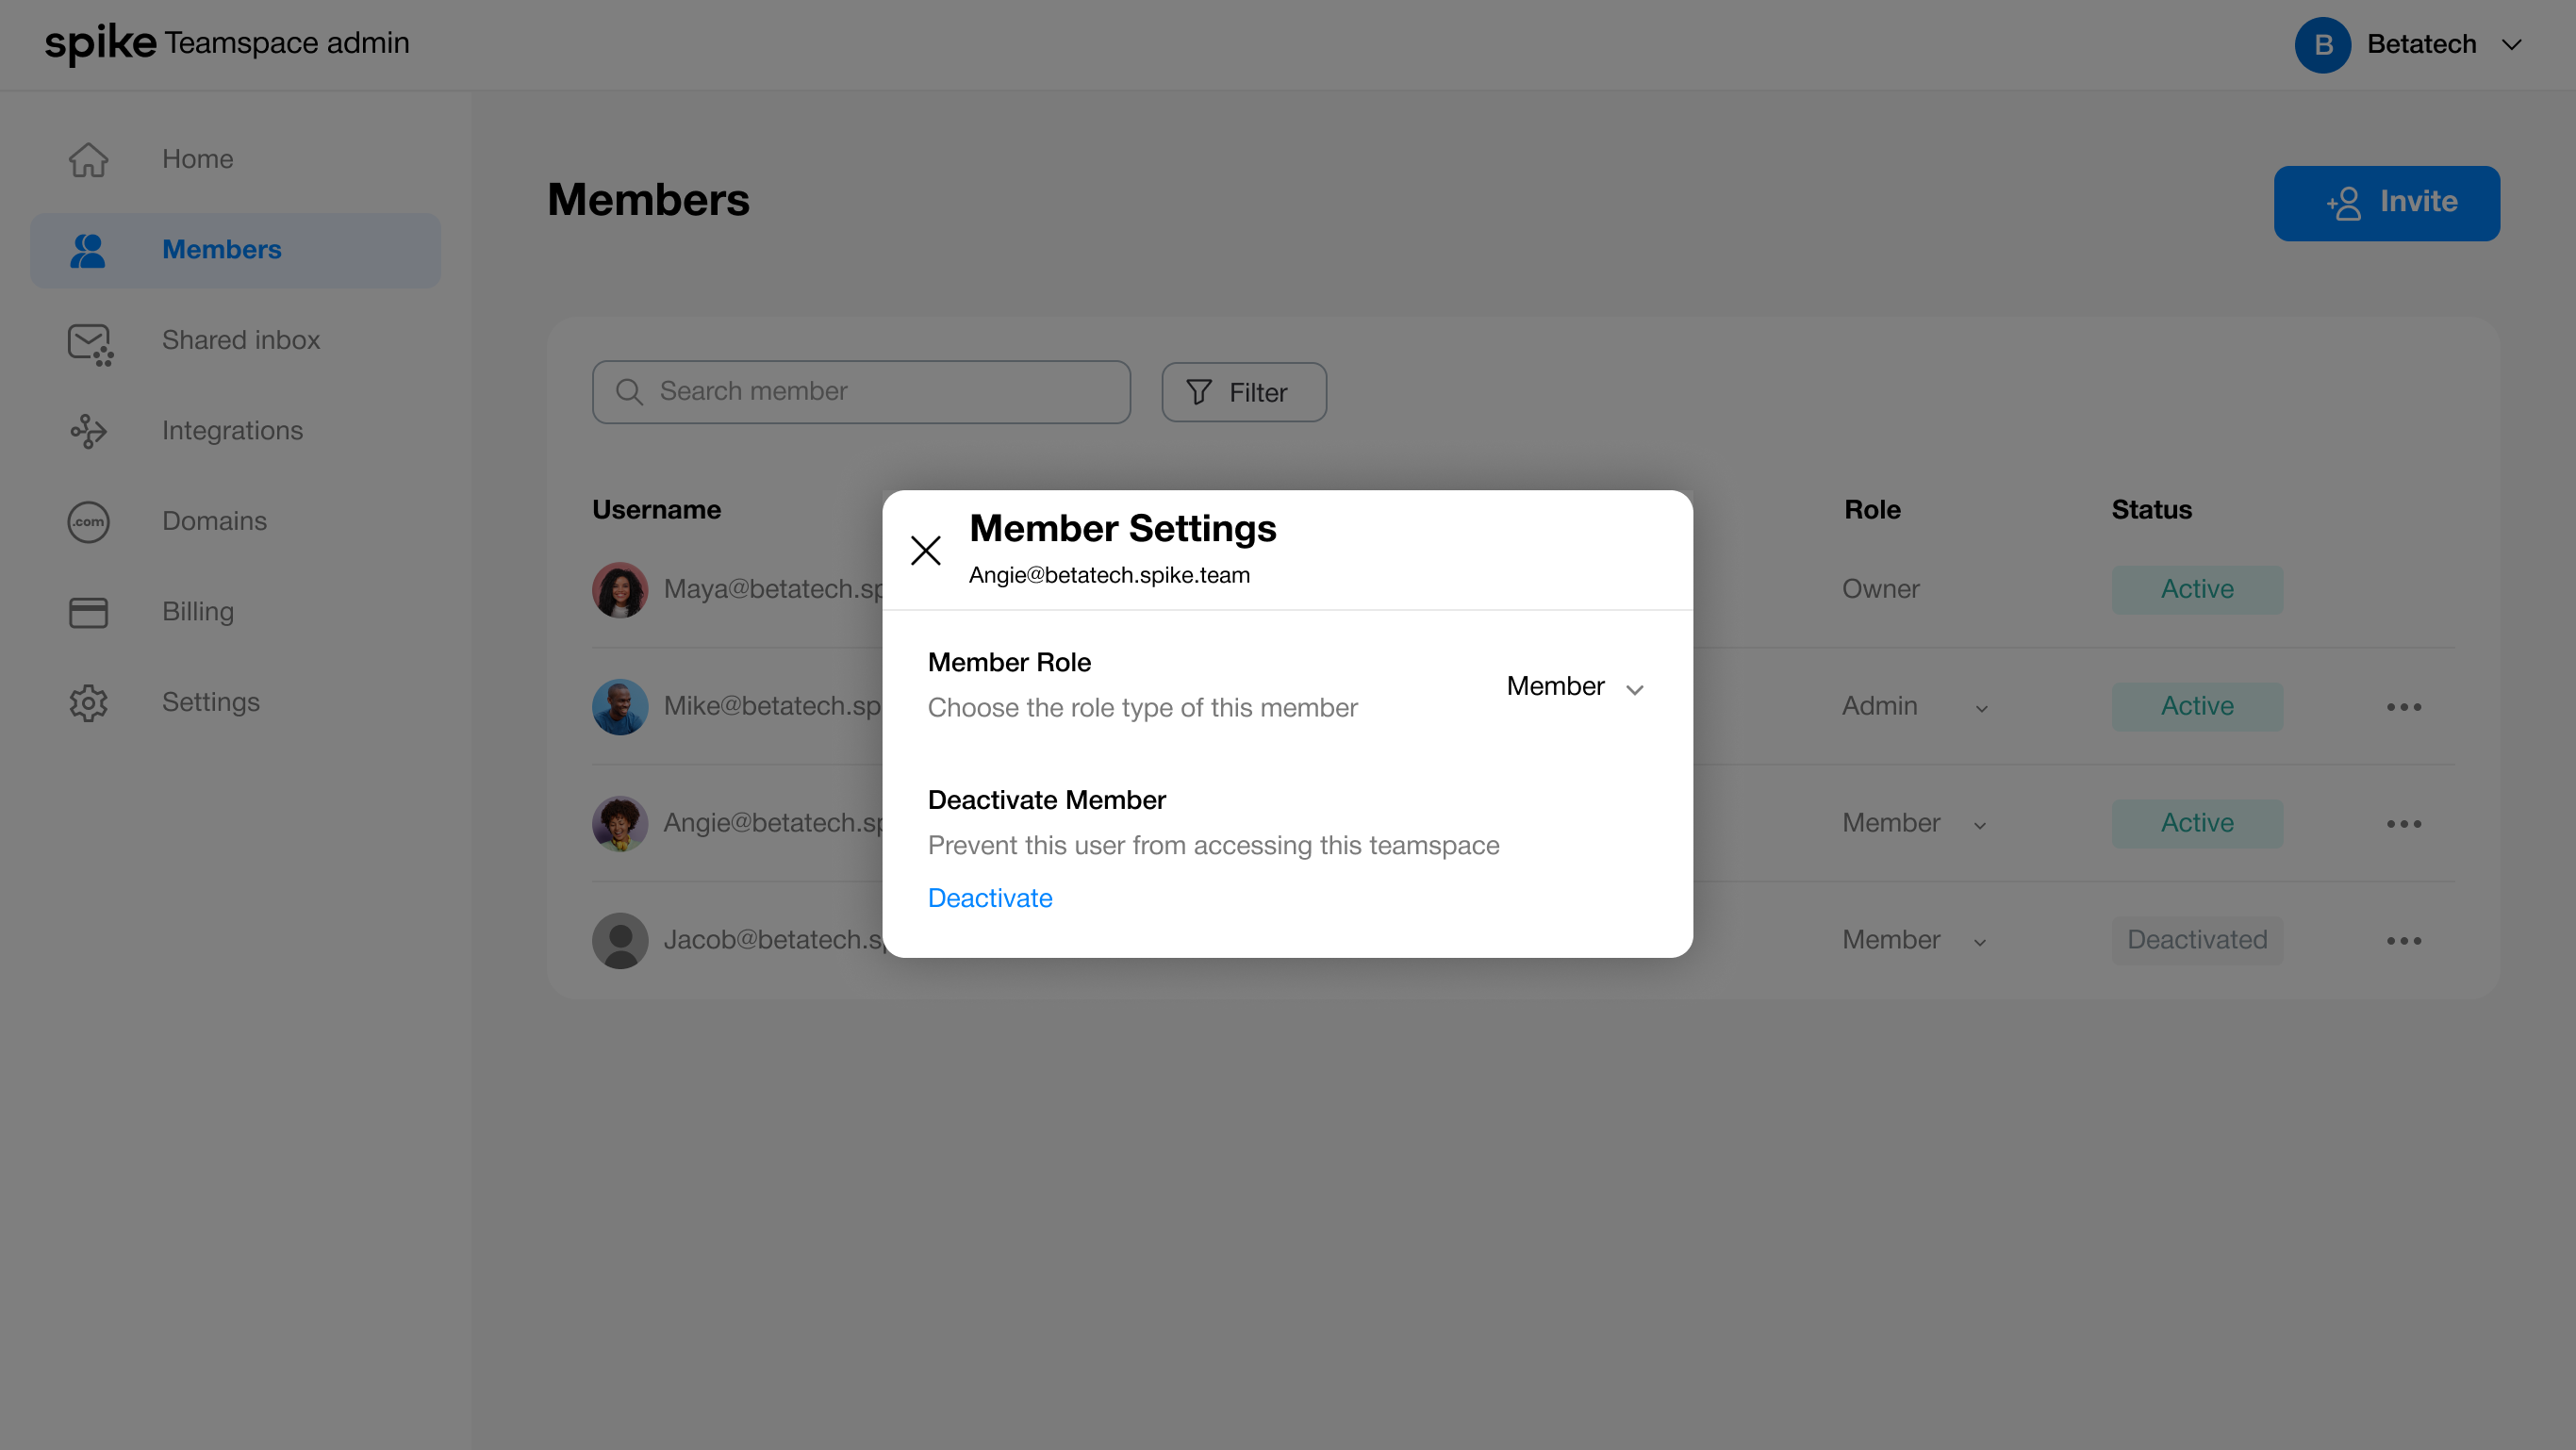The width and height of the screenshot is (2576, 1450).
Task: Click the Betatech B avatar icon
Action: tap(2321, 45)
